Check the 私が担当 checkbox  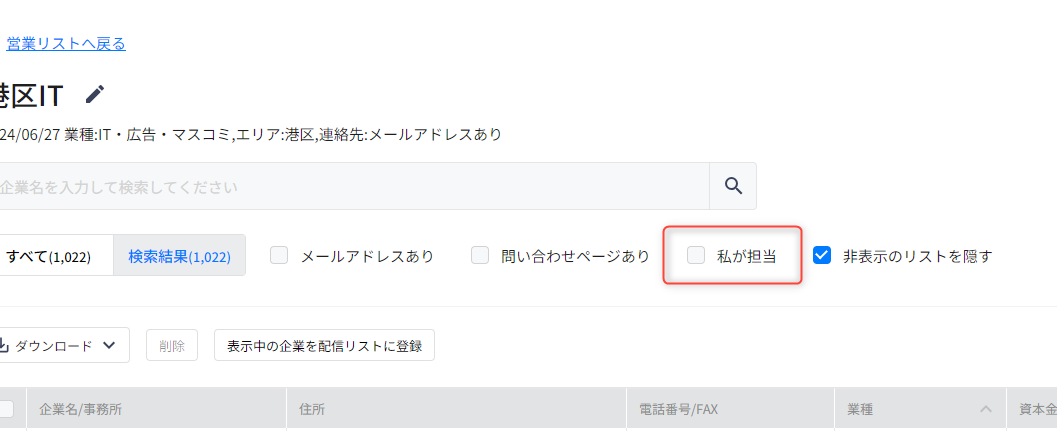696,256
